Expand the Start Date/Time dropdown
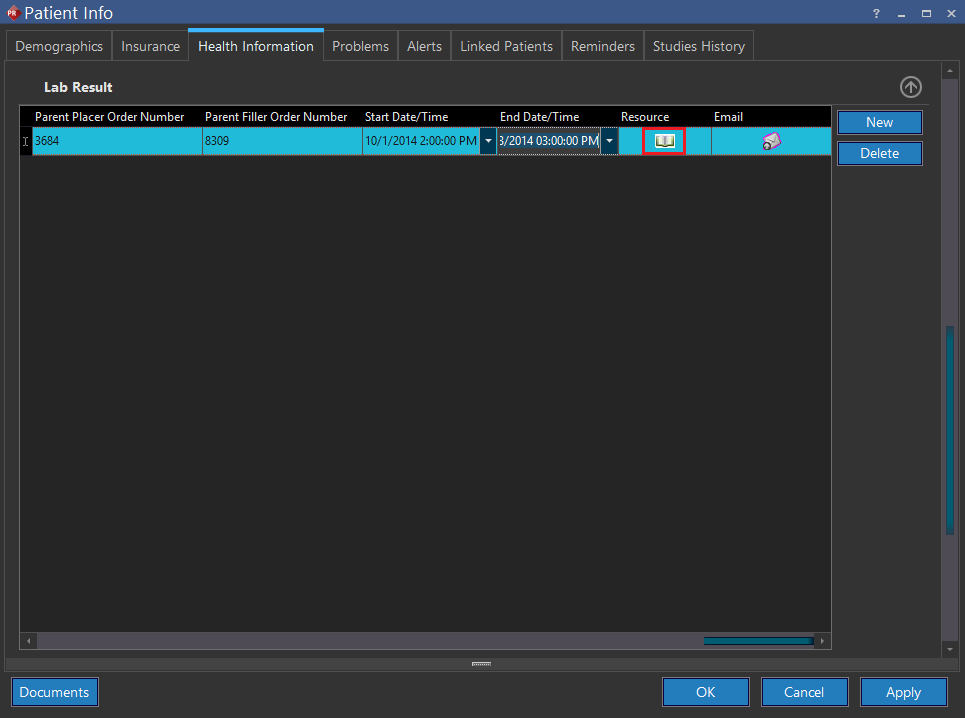965x718 pixels. click(x=488, y=142)
